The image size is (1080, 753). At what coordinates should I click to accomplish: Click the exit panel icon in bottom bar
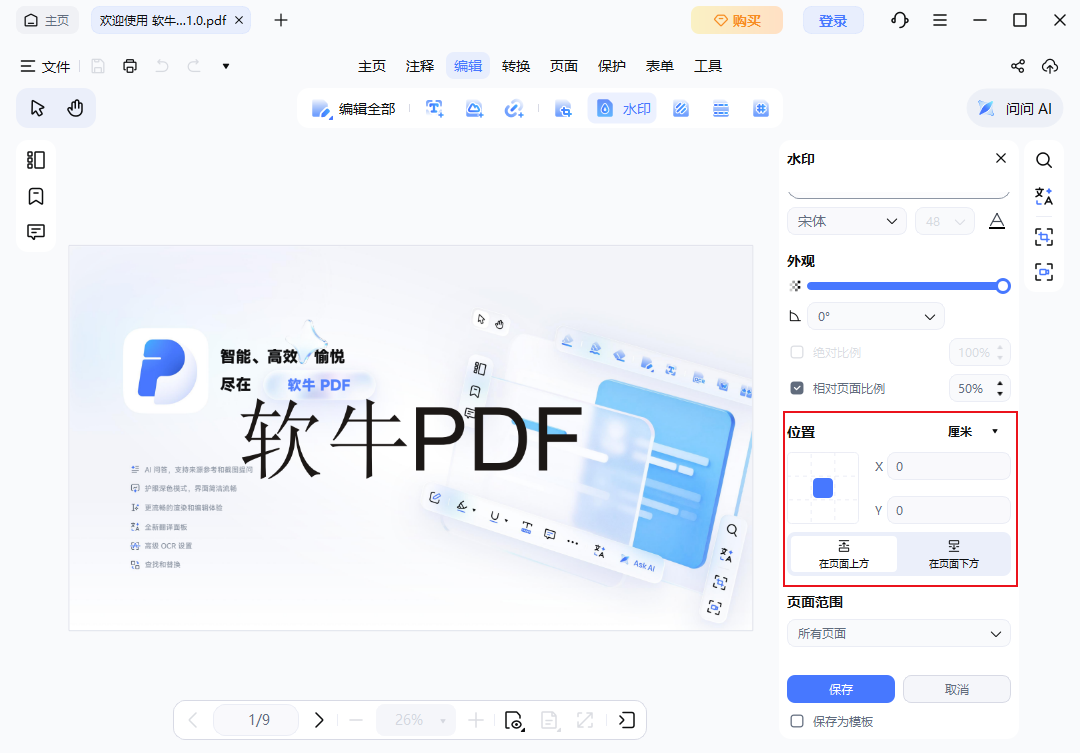[x=626, y=721]
